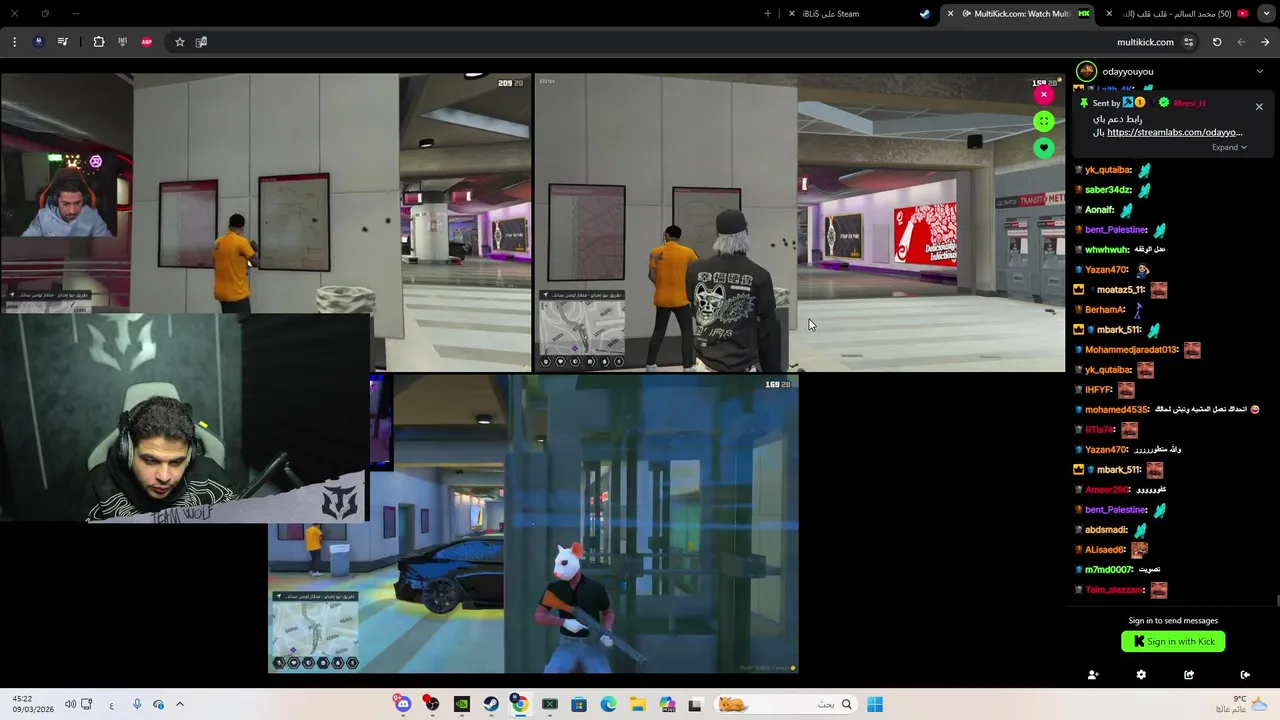Image resolution: width=1280 pixels, height=720 pixels.
Task: Open the tab search dropdown chevron
Action: point(1268,14)
